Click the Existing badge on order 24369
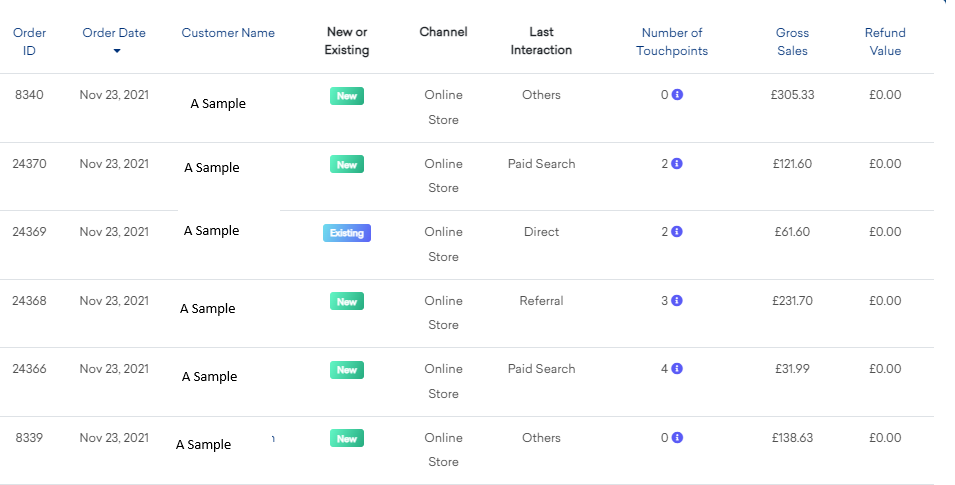955x485 pixels. [x=347, y=233]
